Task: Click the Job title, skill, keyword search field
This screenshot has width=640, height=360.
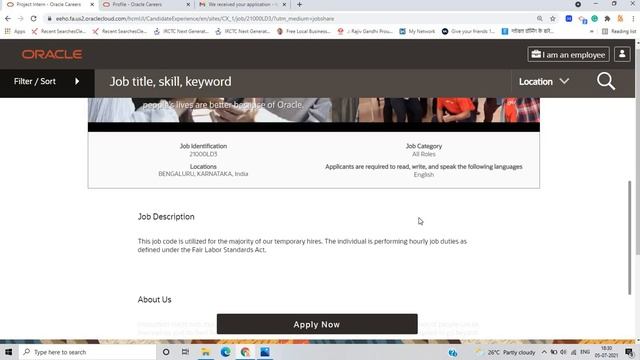Action: tap(302, 82)
